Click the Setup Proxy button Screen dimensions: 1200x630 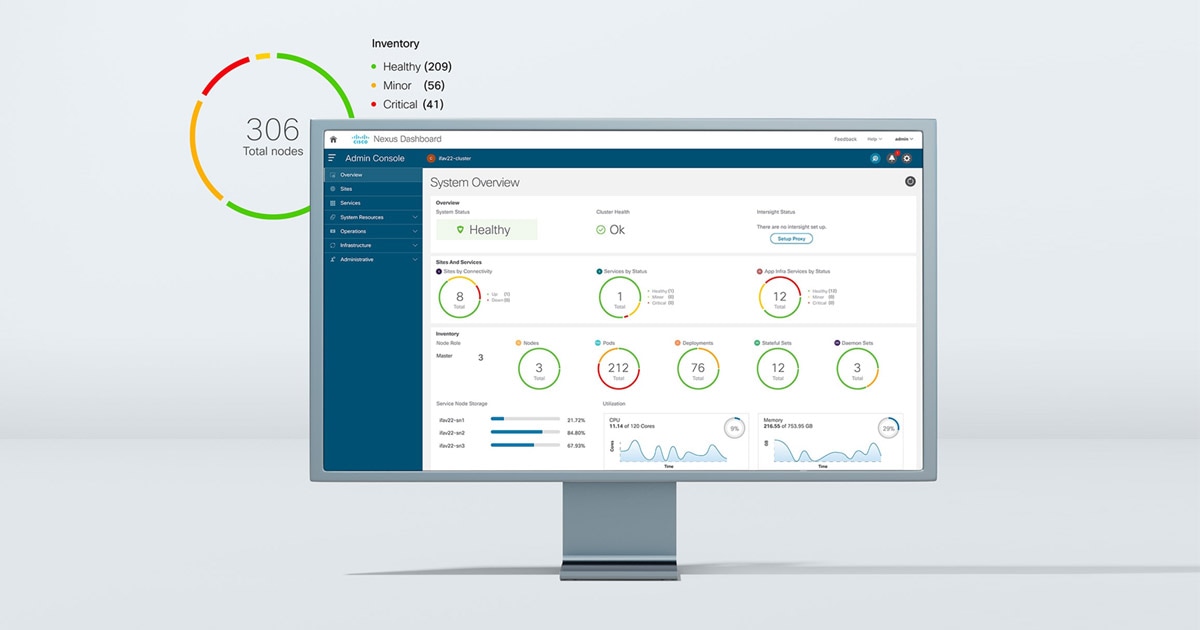791,239
